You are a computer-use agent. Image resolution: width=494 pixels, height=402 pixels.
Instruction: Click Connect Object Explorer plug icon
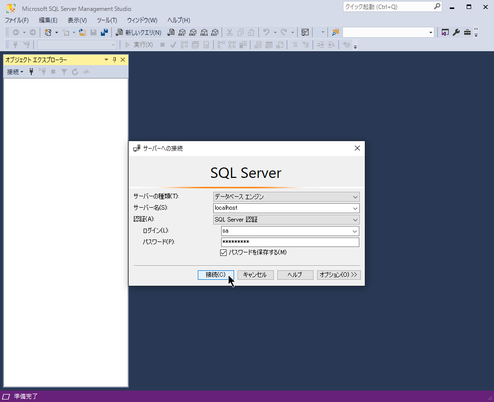tap(31, 72)
